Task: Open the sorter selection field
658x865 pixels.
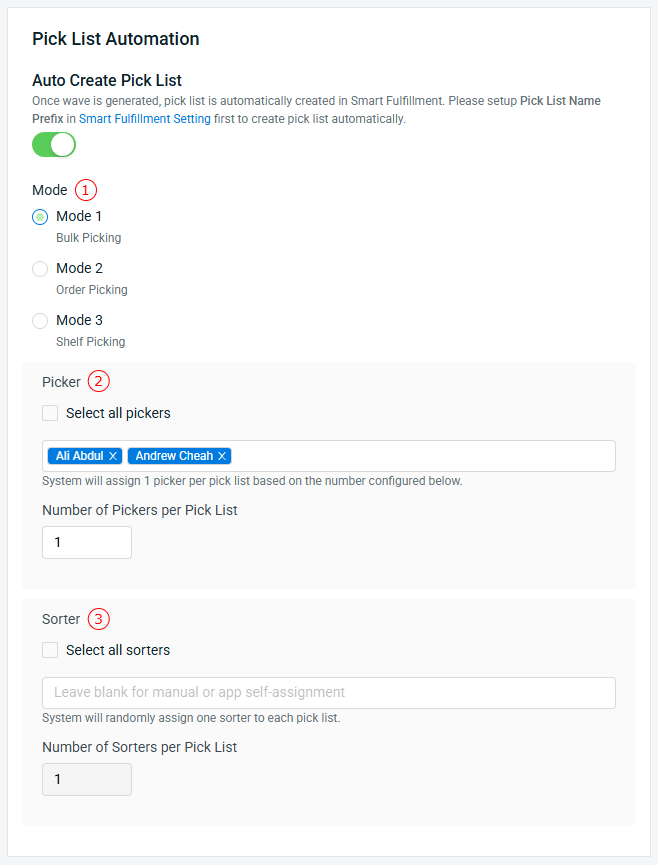Action: pyautogui.click(x=329, y=693)
